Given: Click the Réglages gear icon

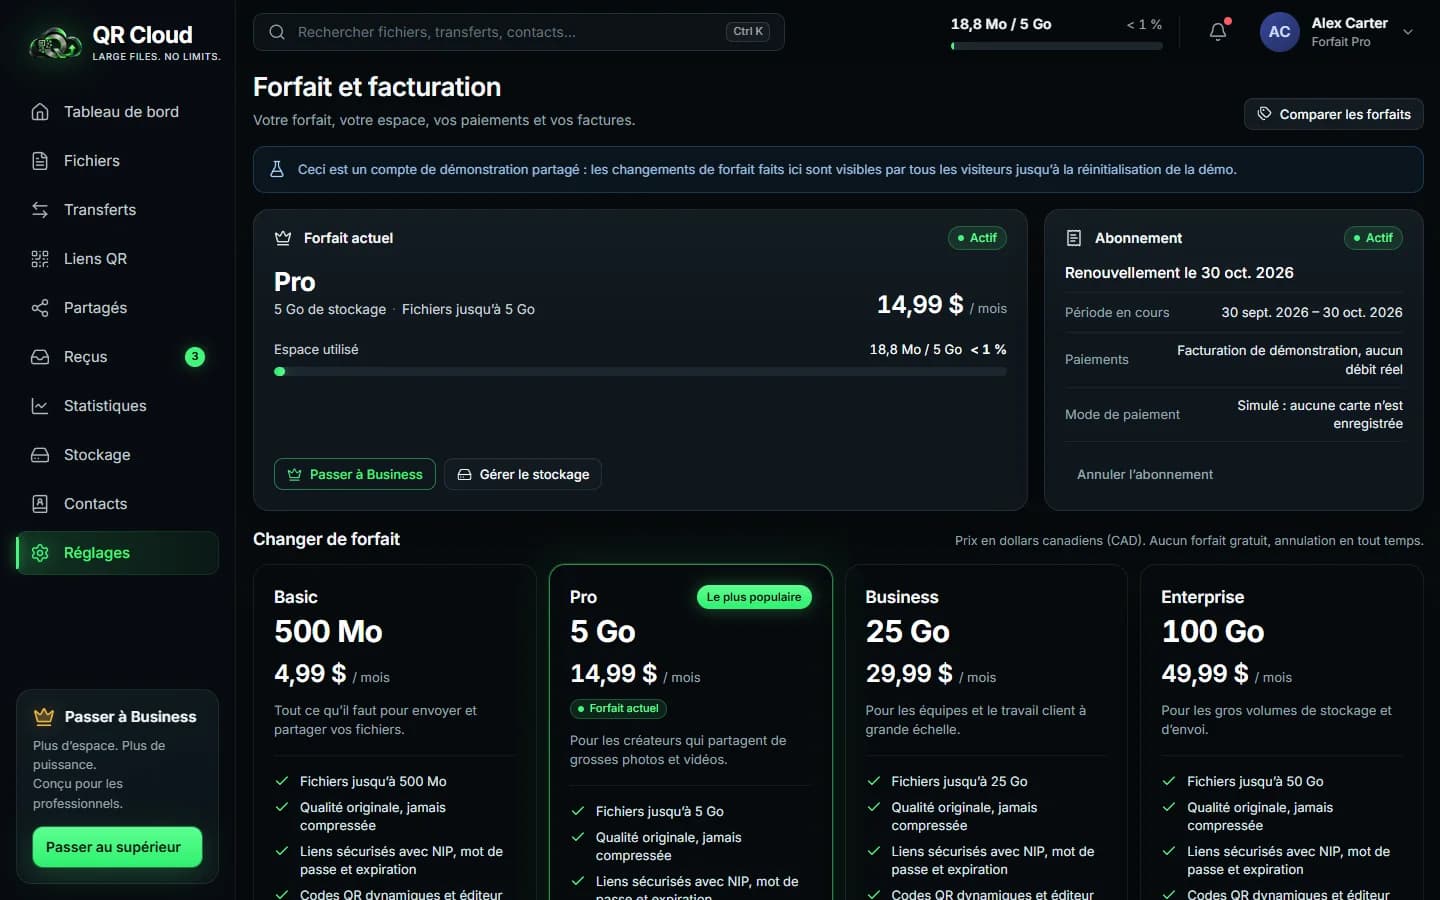Looking at the screenshot, I should point(40,553).
